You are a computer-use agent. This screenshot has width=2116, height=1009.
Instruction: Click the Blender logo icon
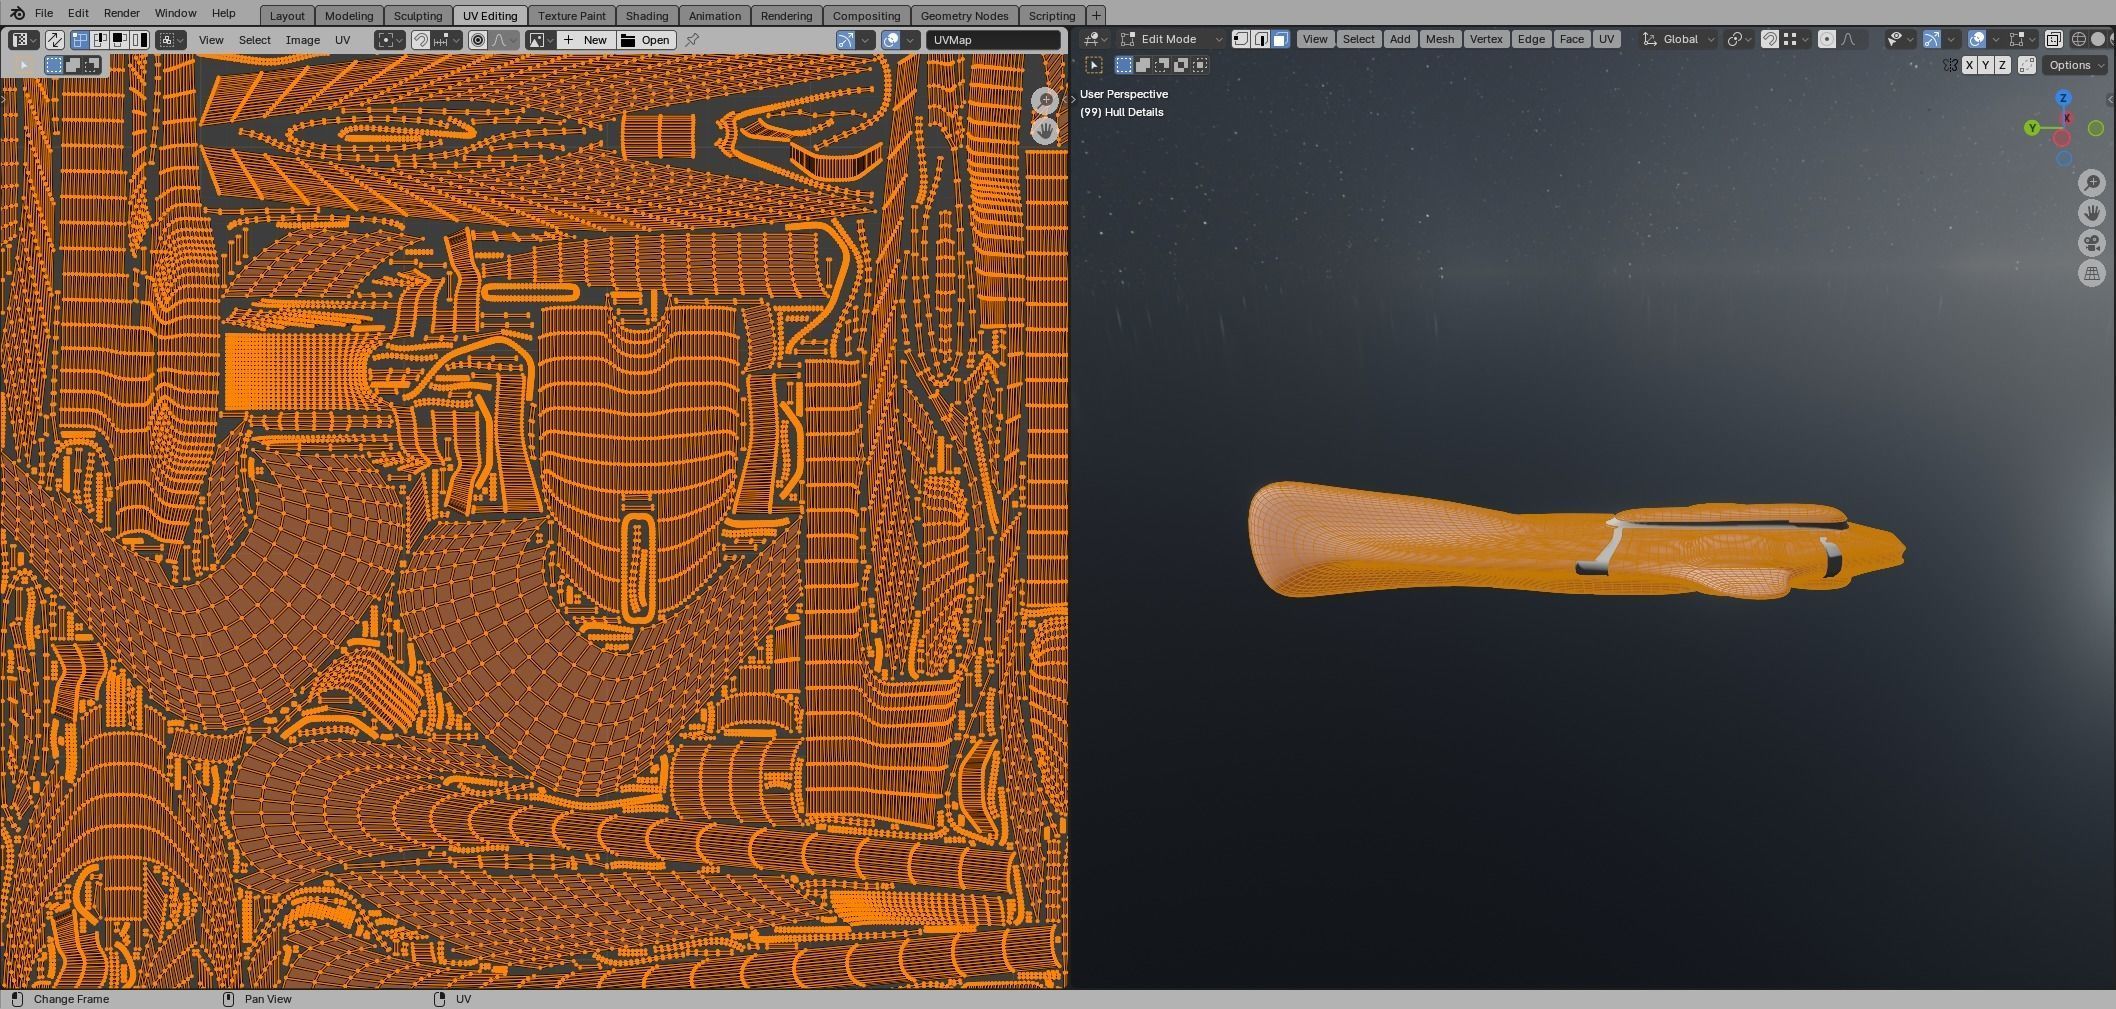(x=17, y=13)
